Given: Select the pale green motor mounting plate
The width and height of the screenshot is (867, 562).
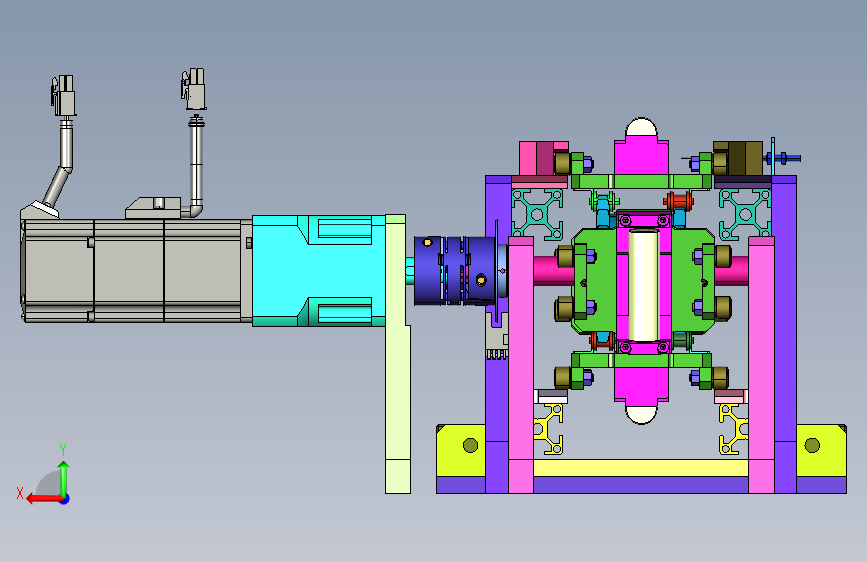Looking at the screenshot, I should (398, 354).
